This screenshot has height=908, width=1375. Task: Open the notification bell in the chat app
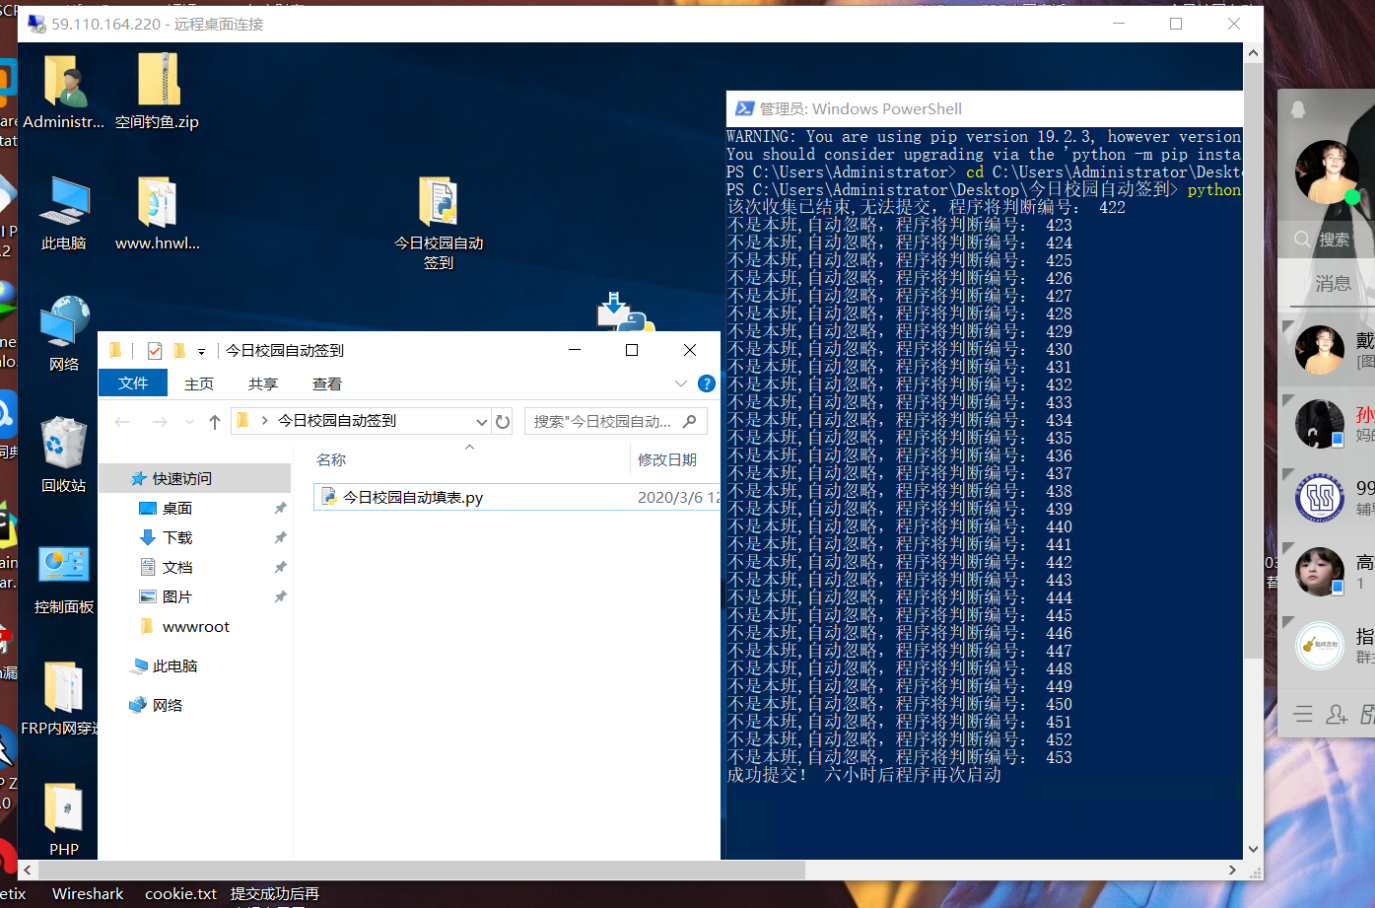coord(1298,109)
